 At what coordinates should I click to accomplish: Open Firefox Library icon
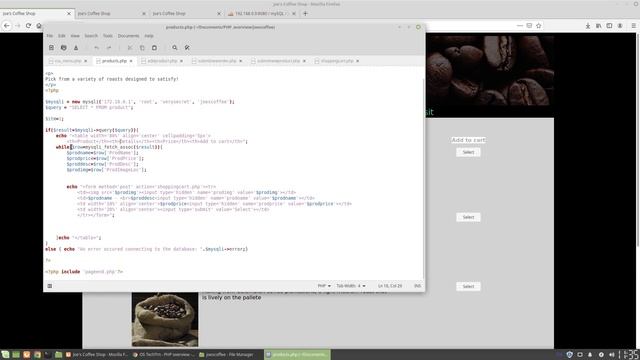(598, 26)
